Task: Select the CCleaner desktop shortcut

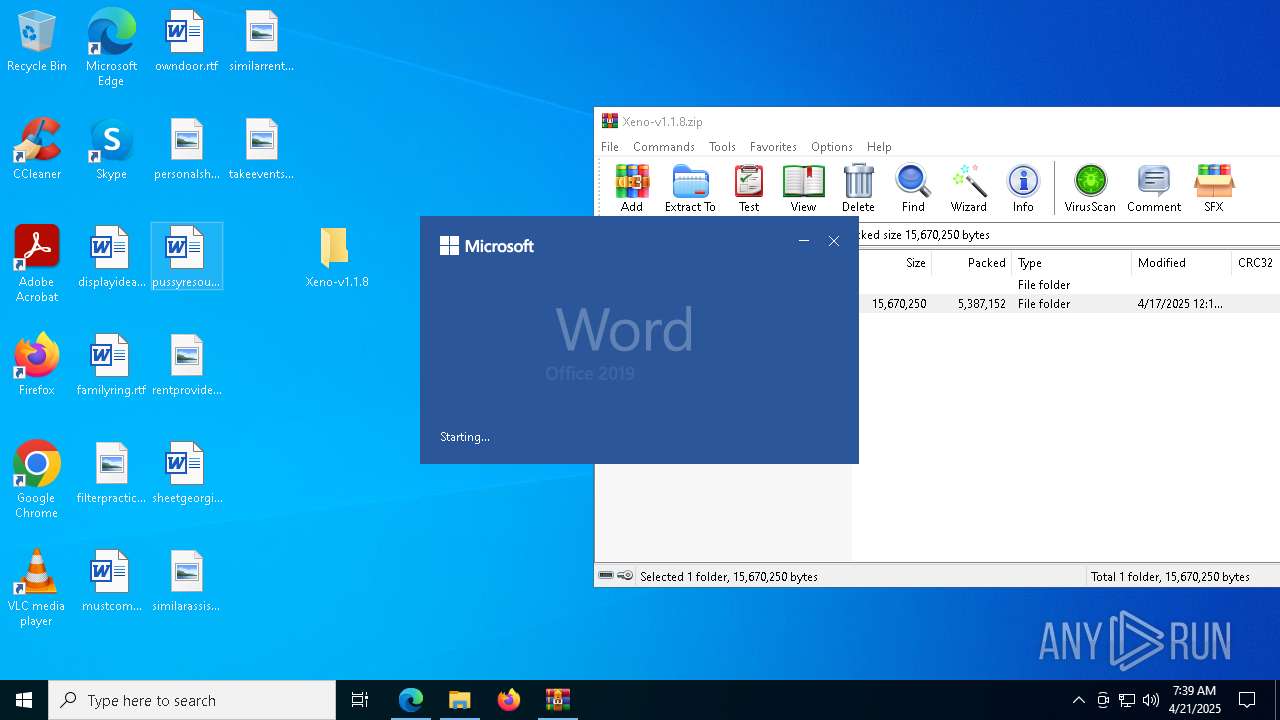Action: (x=37, y=150)
